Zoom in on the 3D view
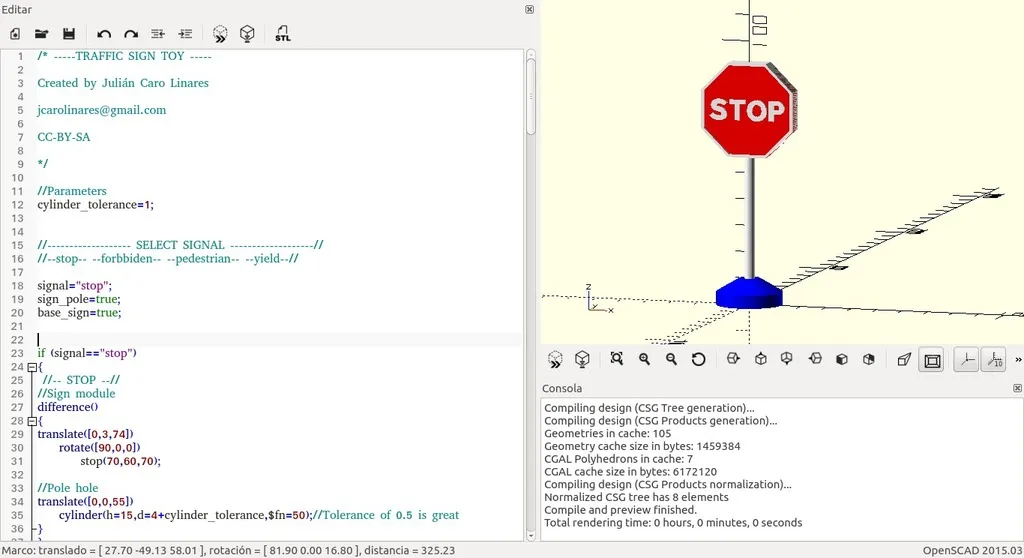This screenshot has height=558, width=1024. pyautogui.click(x=645, y=359)
